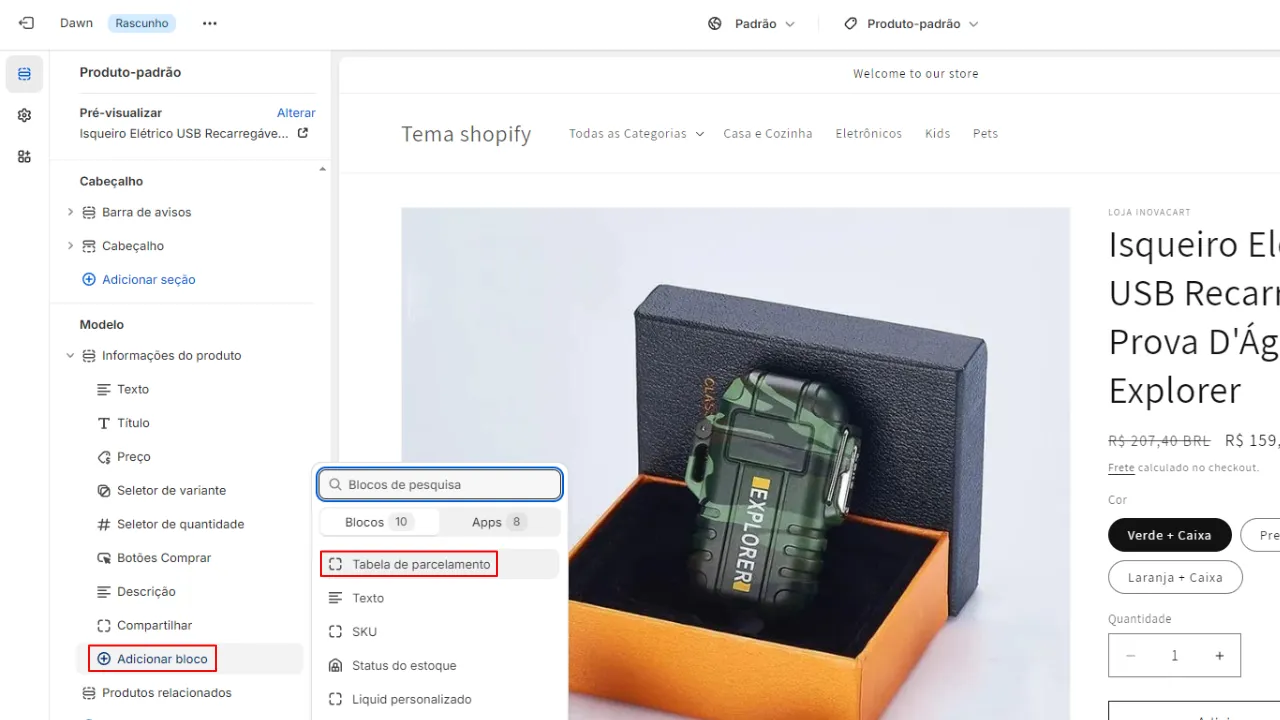
Task: Click the quantity value field
Action: [1175, 656]
